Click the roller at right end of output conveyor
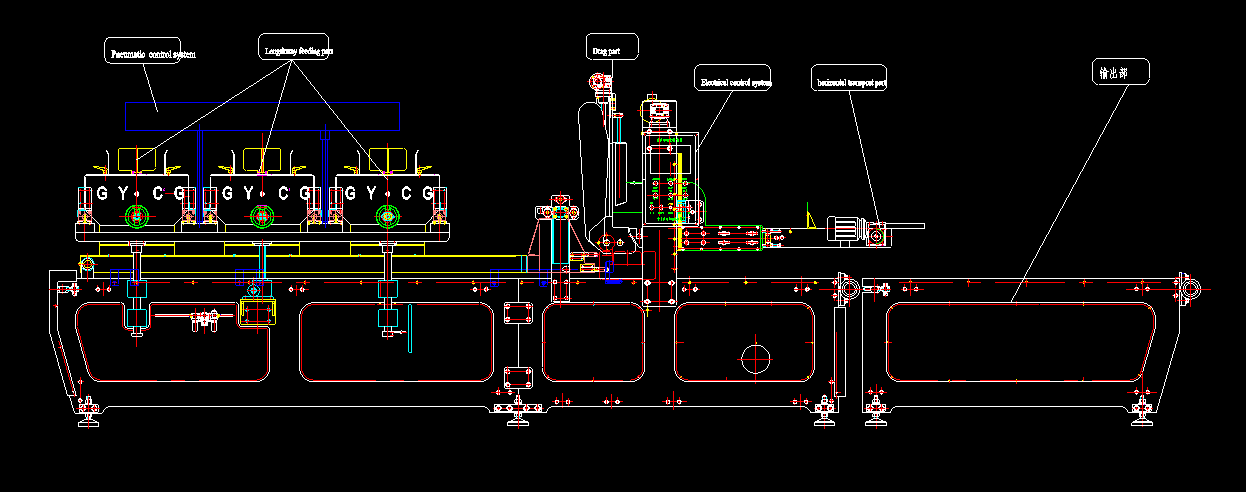This screenshot has height=492, width=1246. [1191, 290]
